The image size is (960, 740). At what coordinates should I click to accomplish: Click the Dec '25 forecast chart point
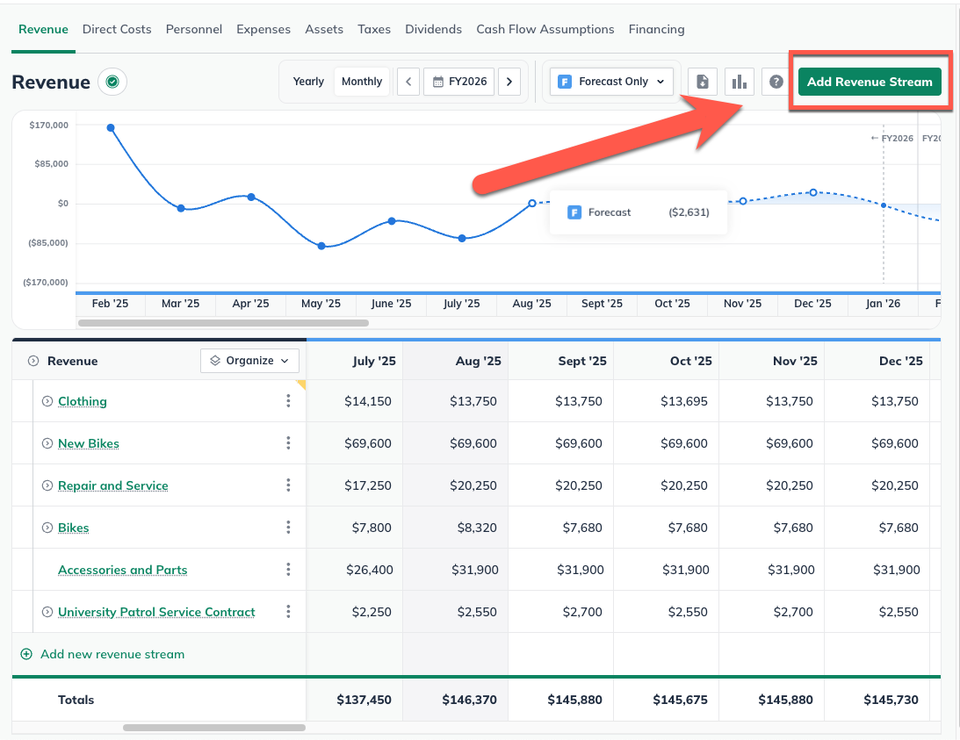pos(813,192)
